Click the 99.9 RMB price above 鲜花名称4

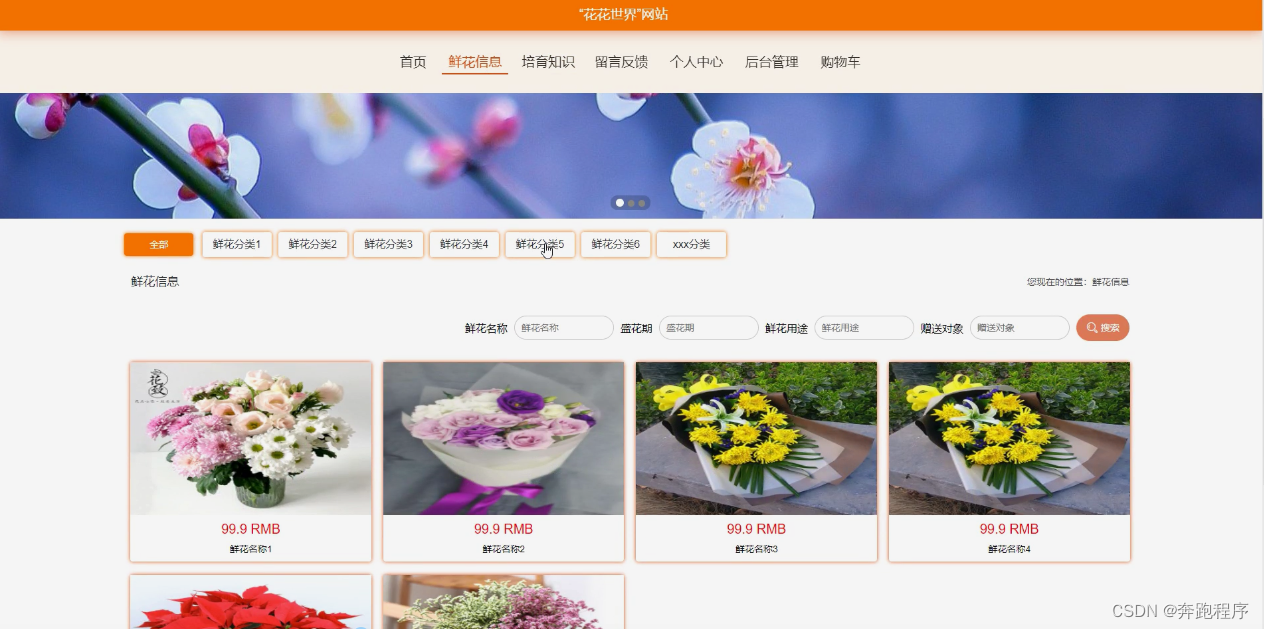(x=1010, y=529)
